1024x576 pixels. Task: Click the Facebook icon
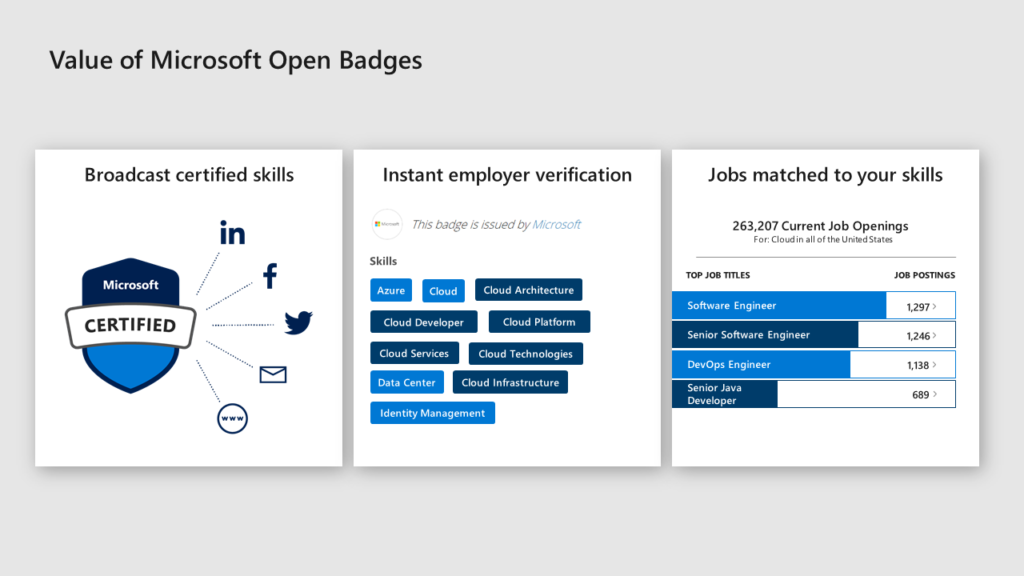pyautogui.click(x=269, y=275)
